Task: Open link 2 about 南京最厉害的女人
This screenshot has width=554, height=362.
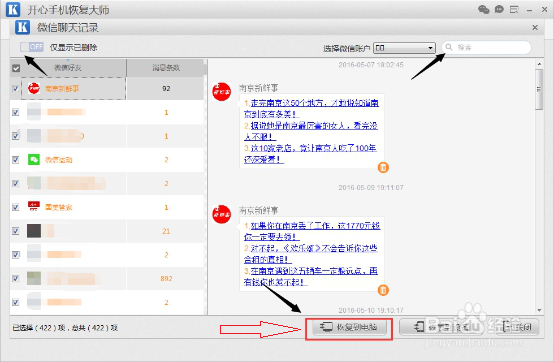Action: [311, 131]
